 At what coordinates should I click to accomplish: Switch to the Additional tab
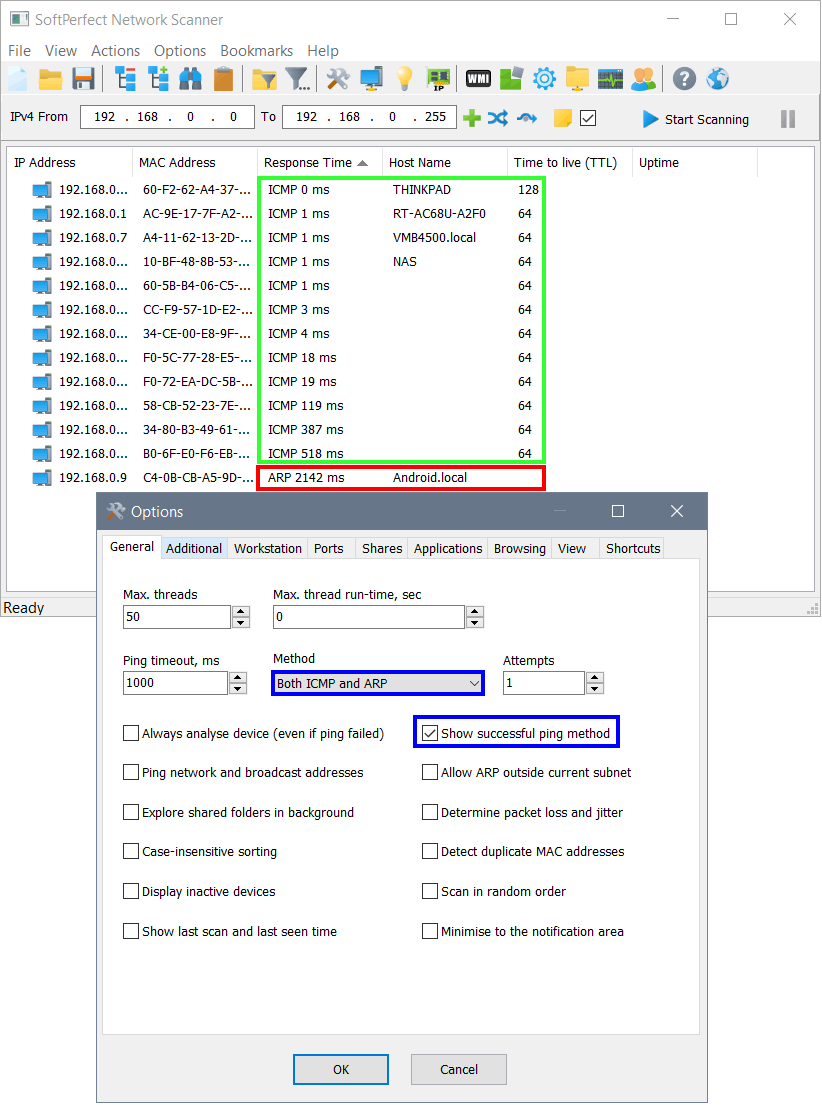(x=194, y=548)
